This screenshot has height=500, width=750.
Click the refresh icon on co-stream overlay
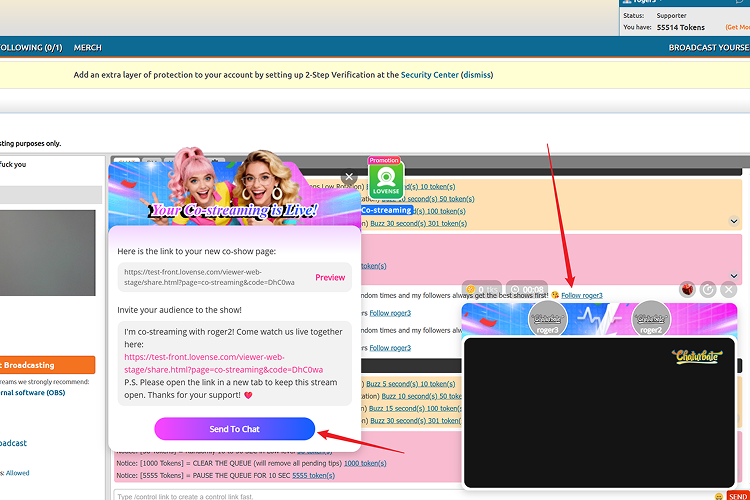click(x=708, y=289)
